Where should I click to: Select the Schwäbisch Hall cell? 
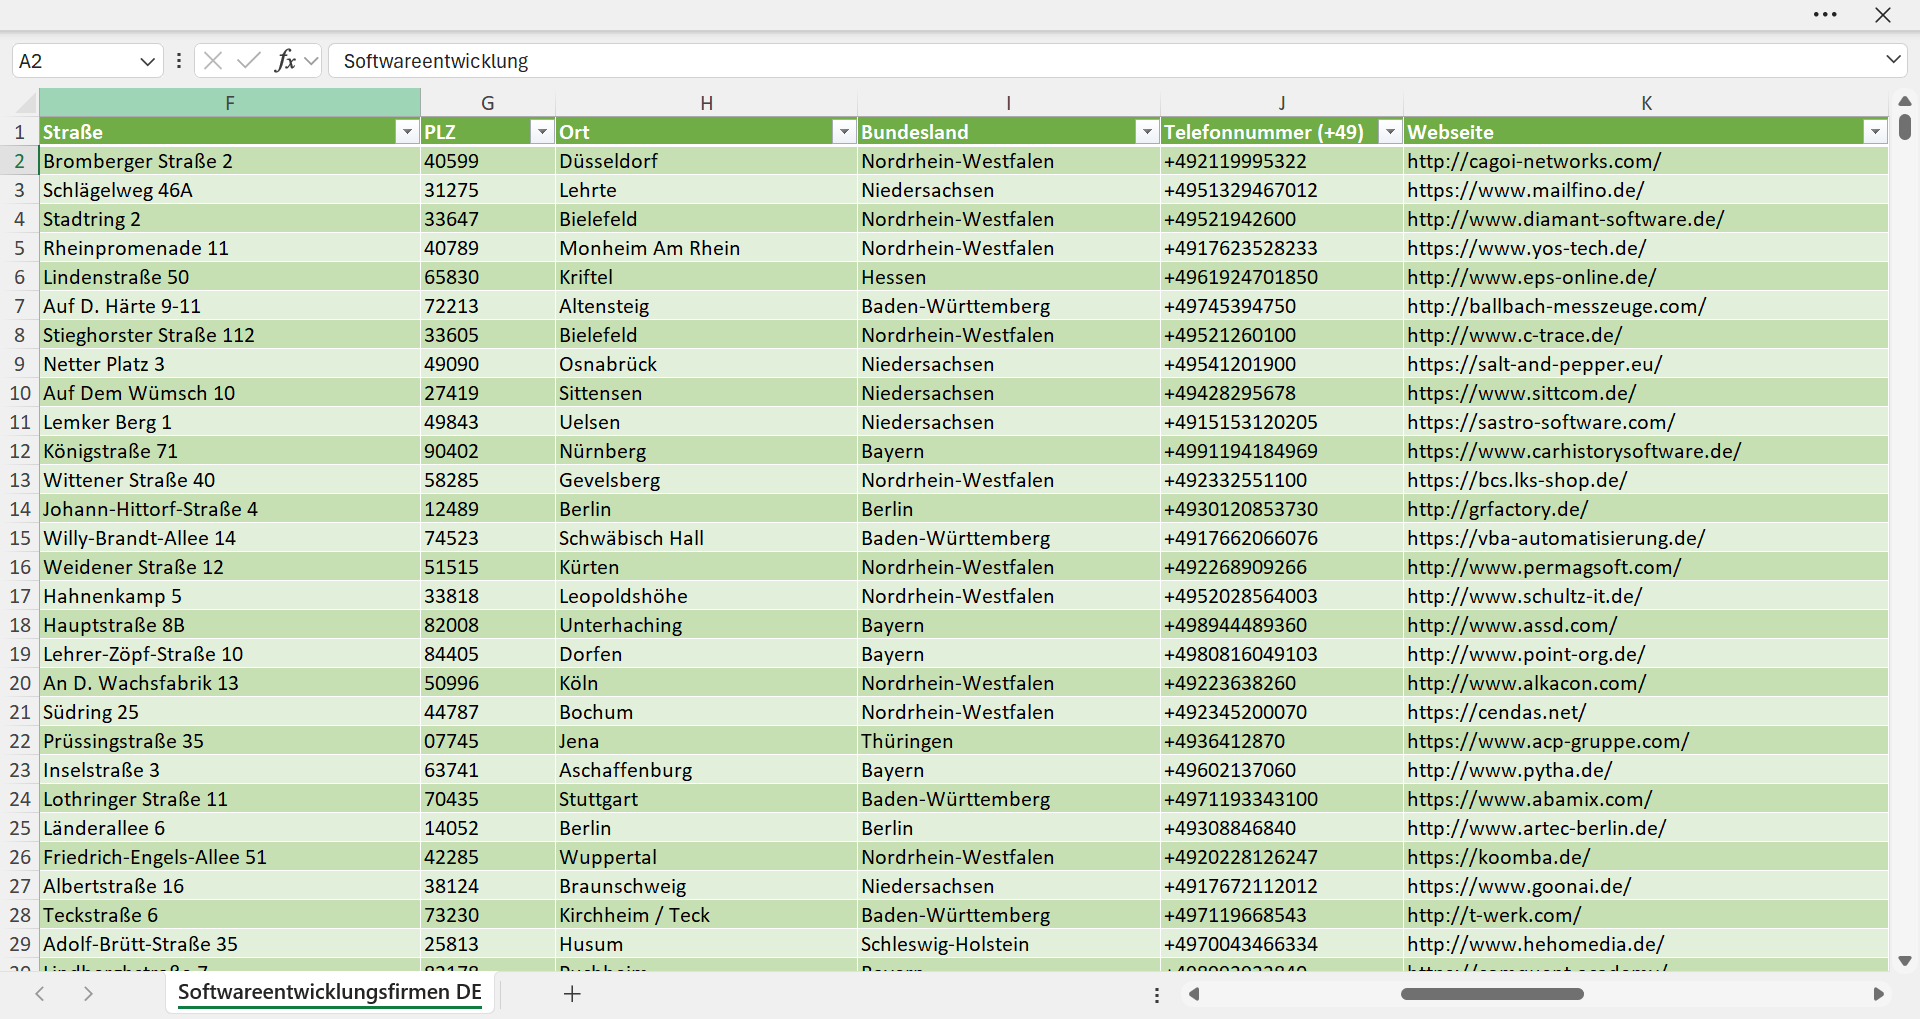point(706,538)
